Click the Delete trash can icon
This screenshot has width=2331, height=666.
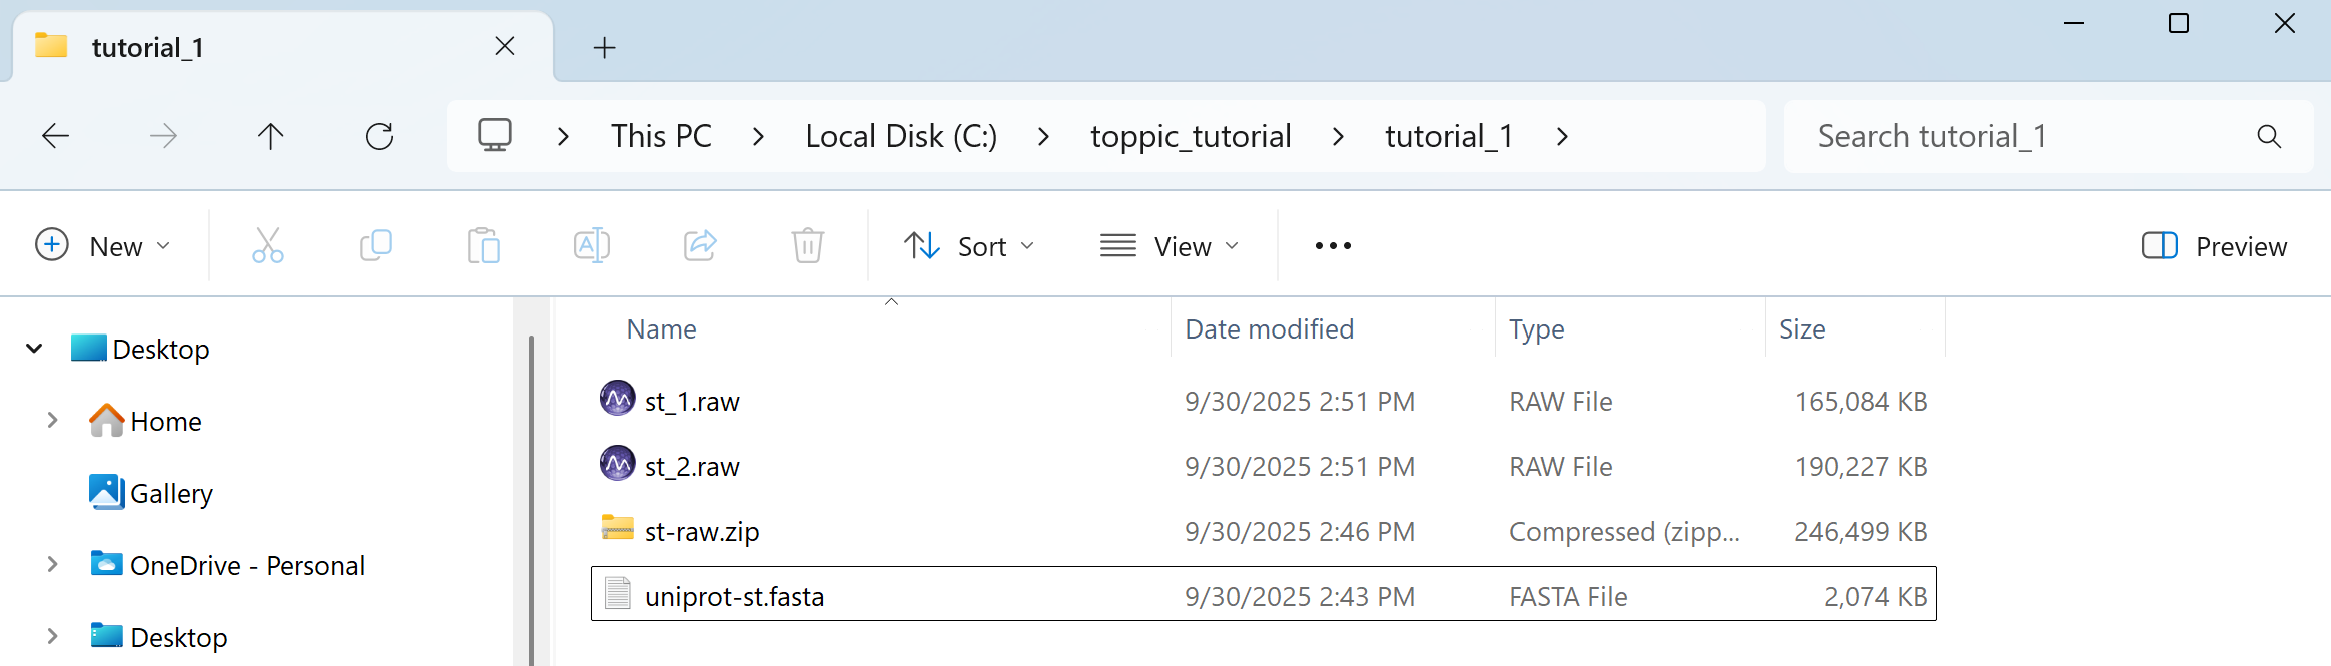(x=808, y=245)
